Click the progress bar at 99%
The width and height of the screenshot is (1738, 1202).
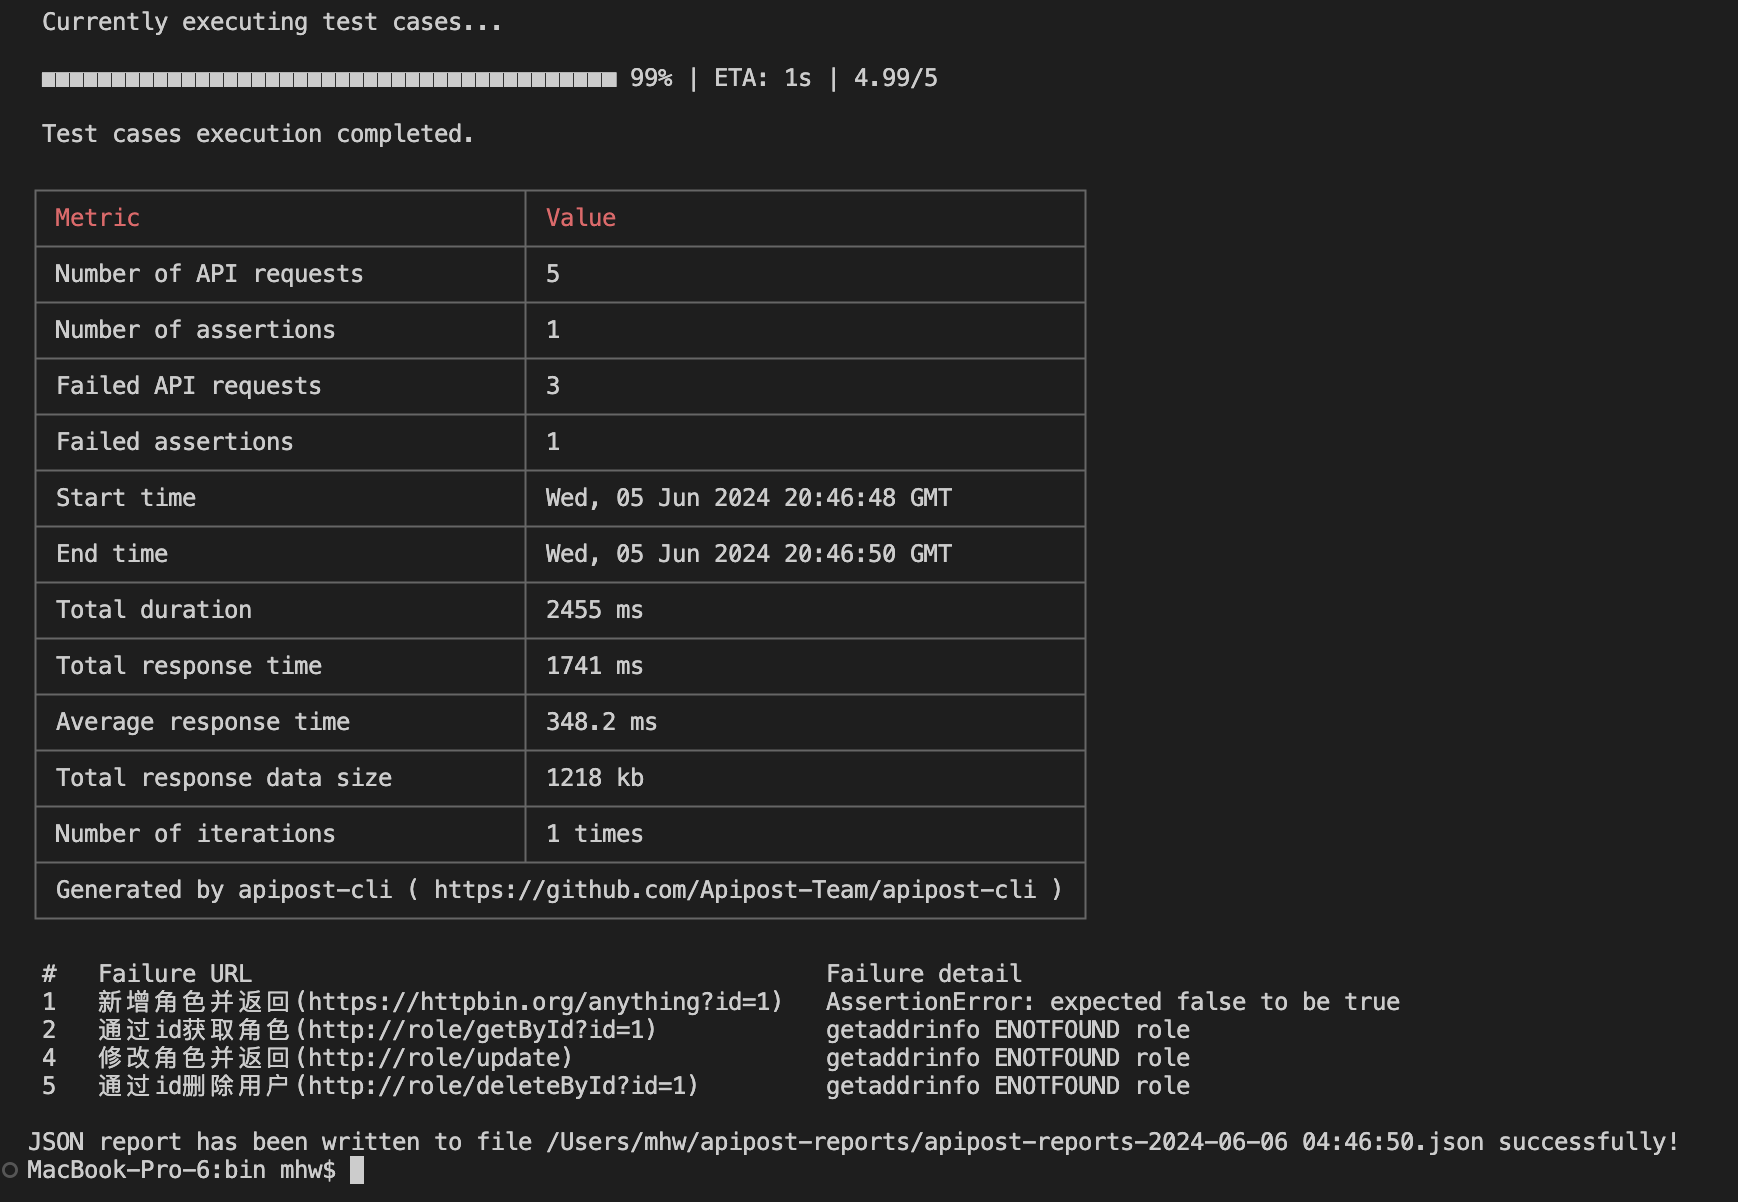click(x=329, y=79)
